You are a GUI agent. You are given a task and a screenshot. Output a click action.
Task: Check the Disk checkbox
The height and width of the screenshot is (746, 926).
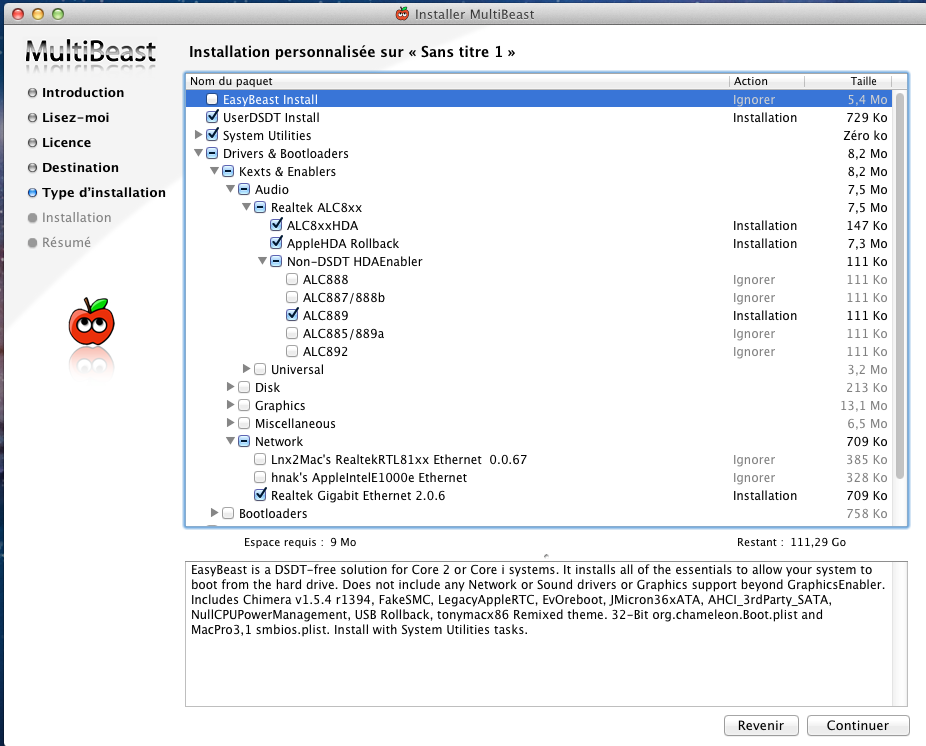(244, 387)
